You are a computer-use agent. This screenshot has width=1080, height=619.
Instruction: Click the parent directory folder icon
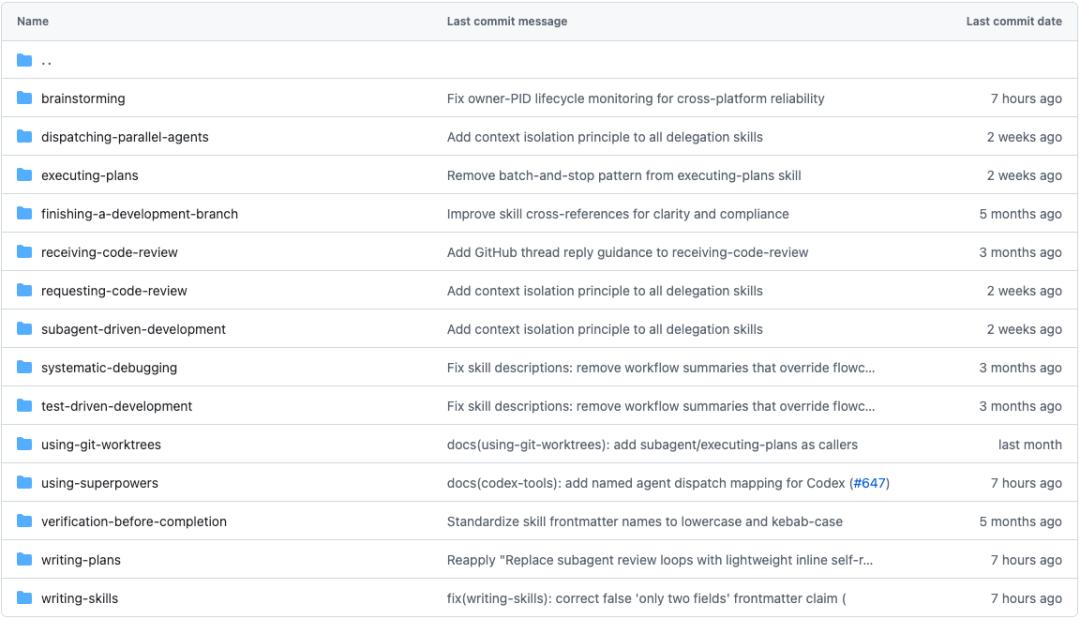coord(25,60)
